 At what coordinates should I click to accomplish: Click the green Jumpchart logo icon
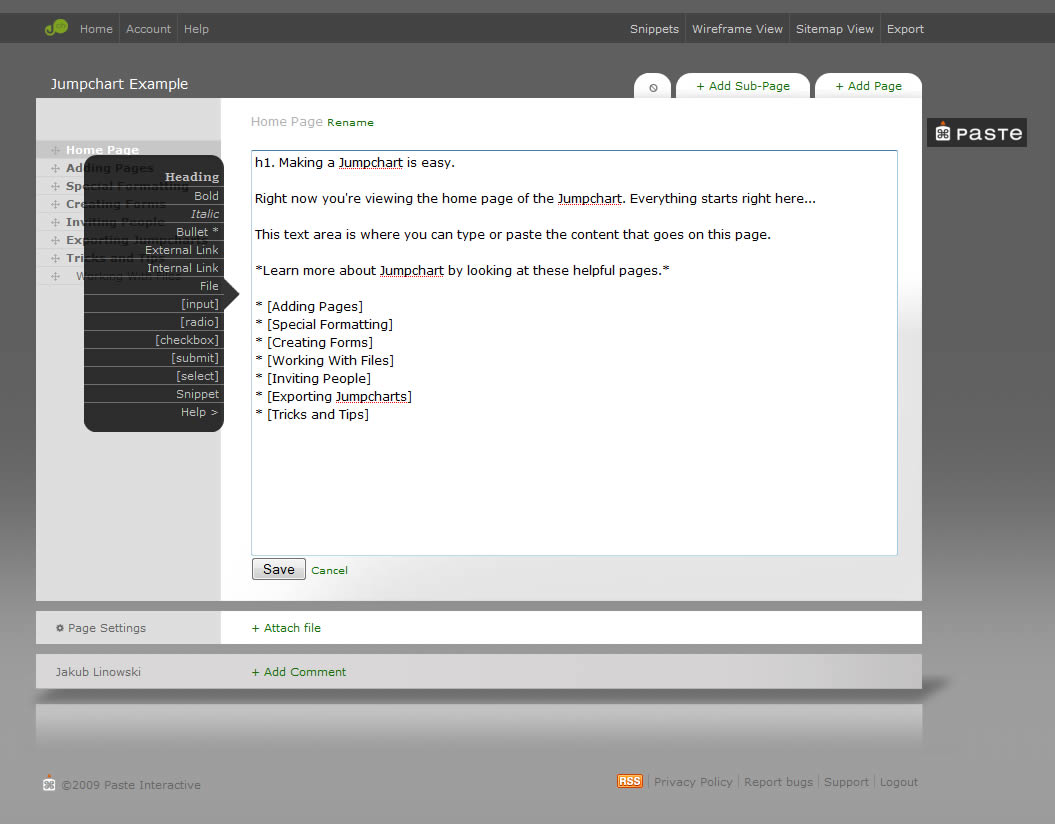57,28
